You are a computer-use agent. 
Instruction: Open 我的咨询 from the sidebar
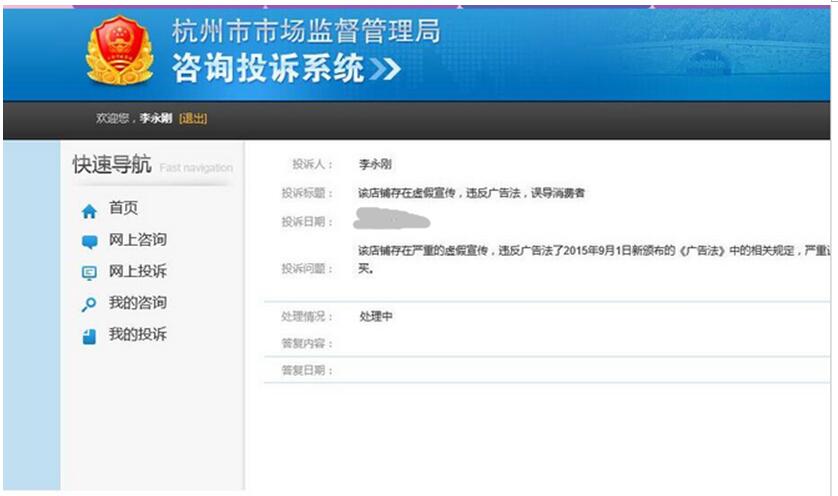tap(137, 303)
